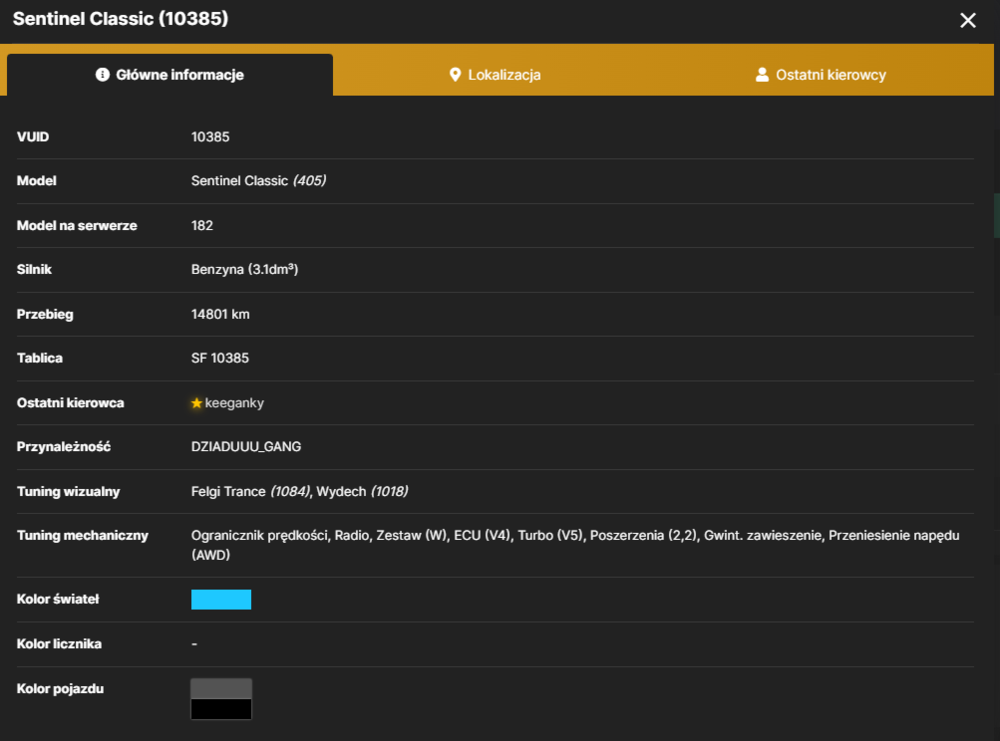
Task: Select the Wydech (1018) tuning entry
Action: point(362,492)
